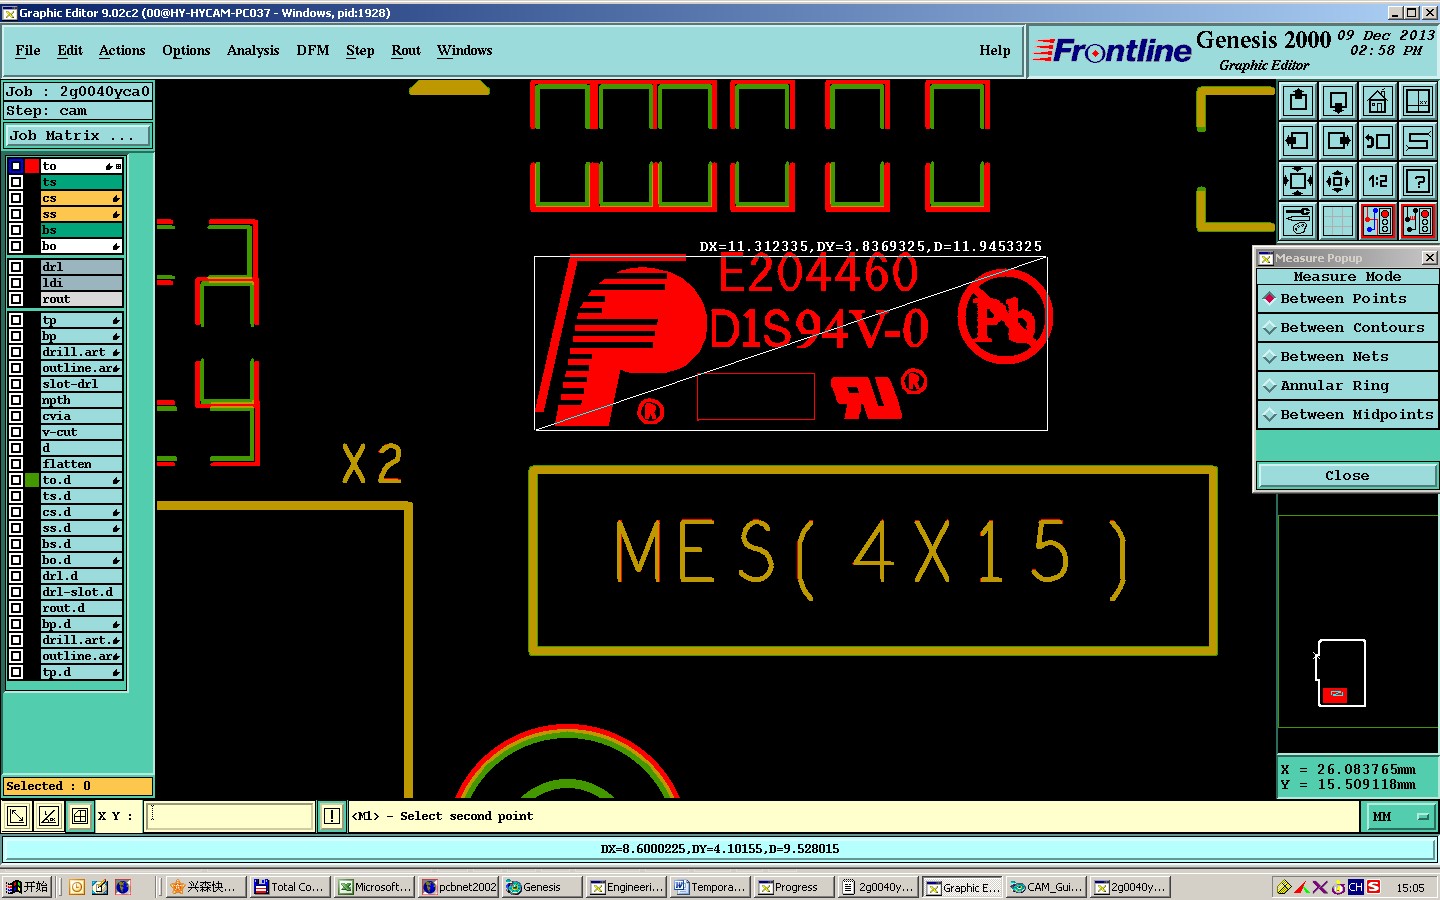Image resolution: width=1440 pixels, height=900 pixels.
Task: Toggle checkbox for layer bo
Action: click(x=16, y=246)
